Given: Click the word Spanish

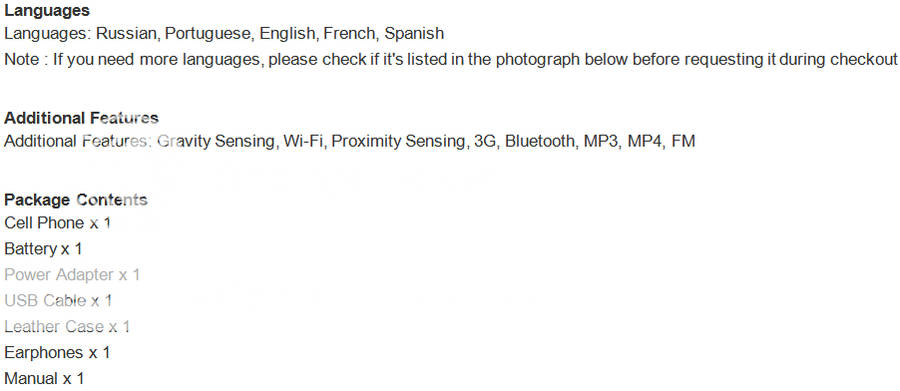Looking at the screenshot, I should [414, 34].
